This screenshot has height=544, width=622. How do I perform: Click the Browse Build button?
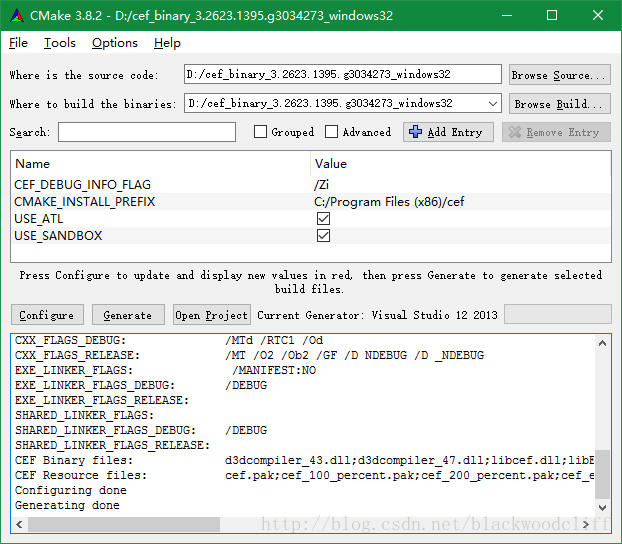559,104
